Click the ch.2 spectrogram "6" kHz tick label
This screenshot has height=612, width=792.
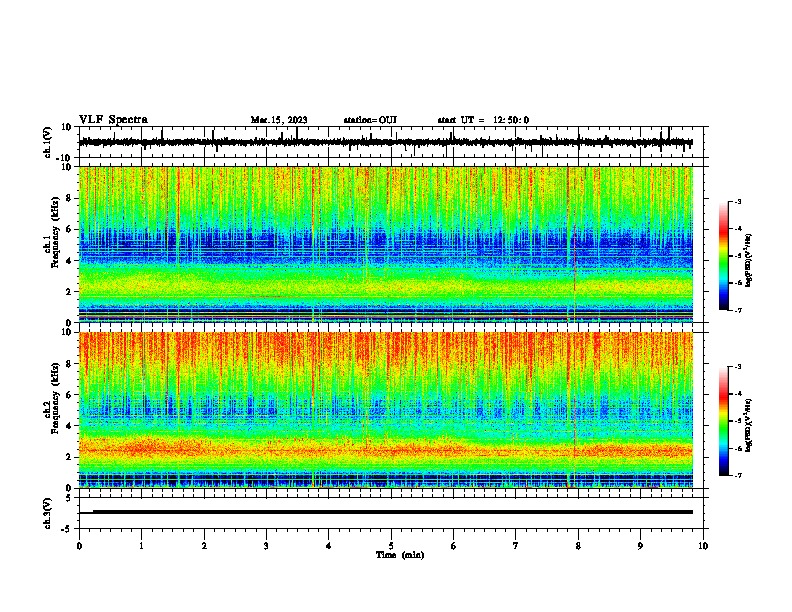pos(69,395)
